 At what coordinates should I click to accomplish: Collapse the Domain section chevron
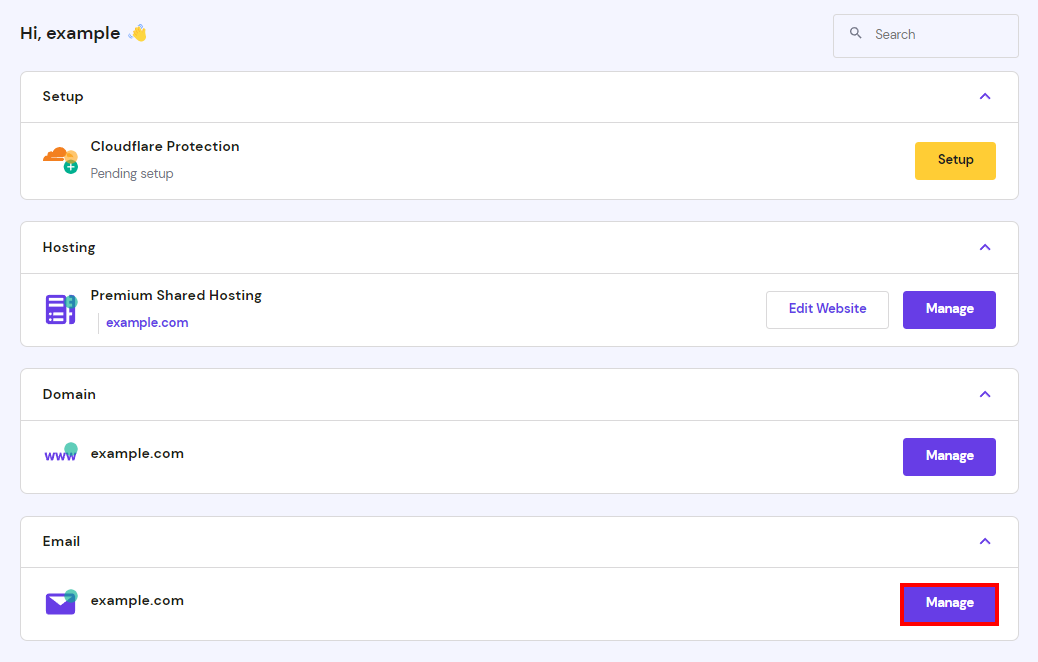click(x=985, y=395)
